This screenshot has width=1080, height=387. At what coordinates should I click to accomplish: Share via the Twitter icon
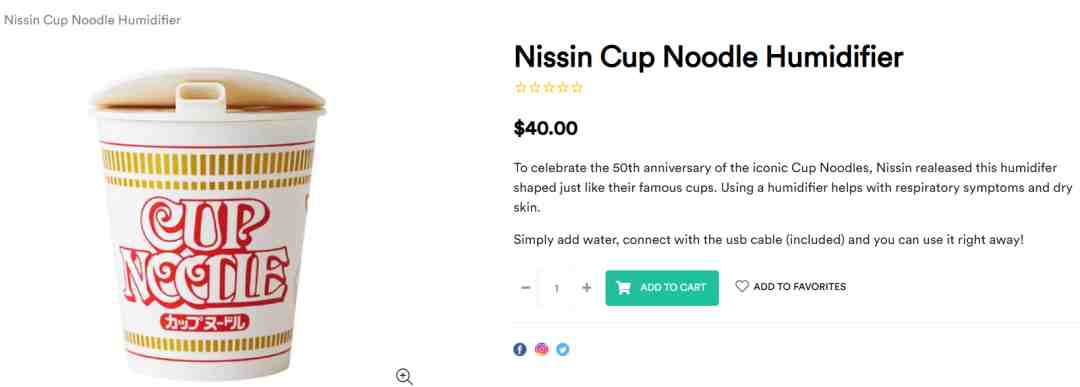(x=563, y=349)
